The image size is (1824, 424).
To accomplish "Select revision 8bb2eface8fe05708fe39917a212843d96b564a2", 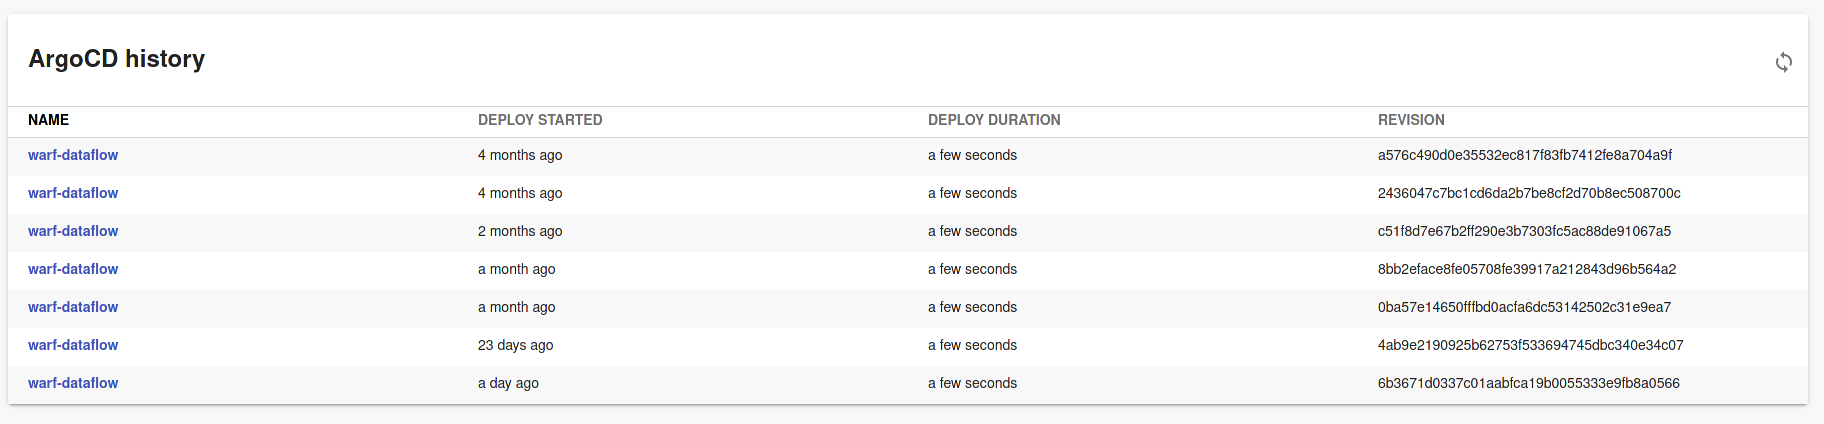I will coord(1527,269).
